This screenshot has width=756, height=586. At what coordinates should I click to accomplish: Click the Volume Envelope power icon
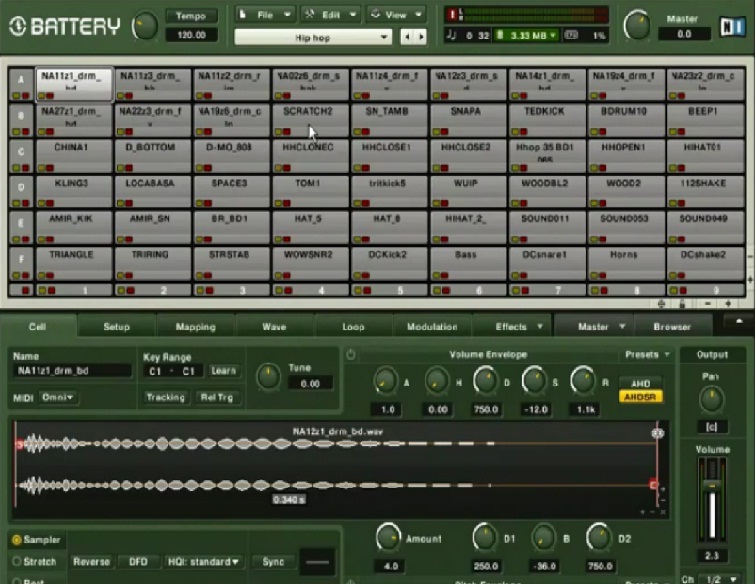[351, 355]
